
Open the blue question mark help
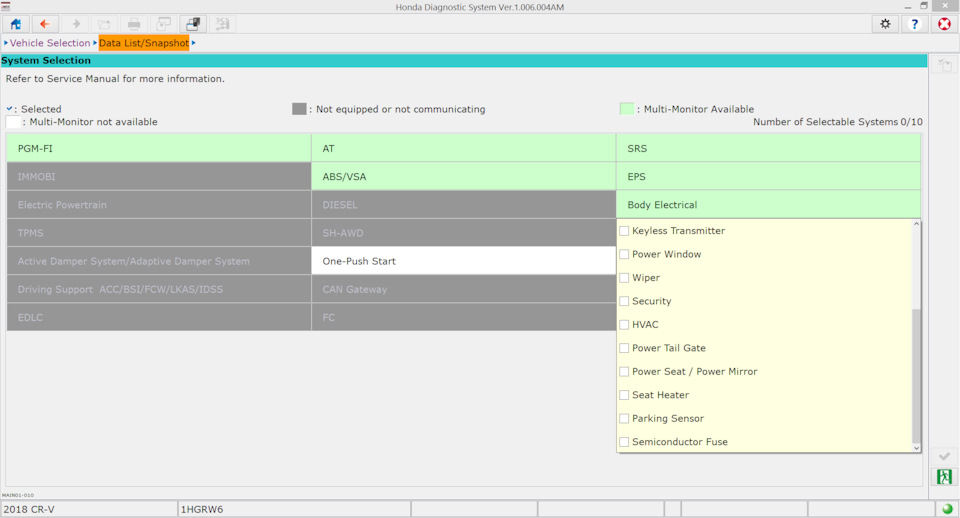click(x=915, y=24)
